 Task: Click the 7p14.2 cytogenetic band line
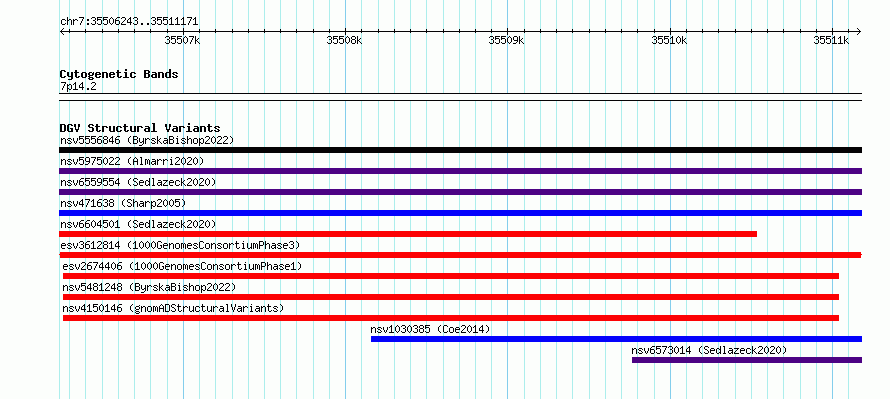point(460,97)
